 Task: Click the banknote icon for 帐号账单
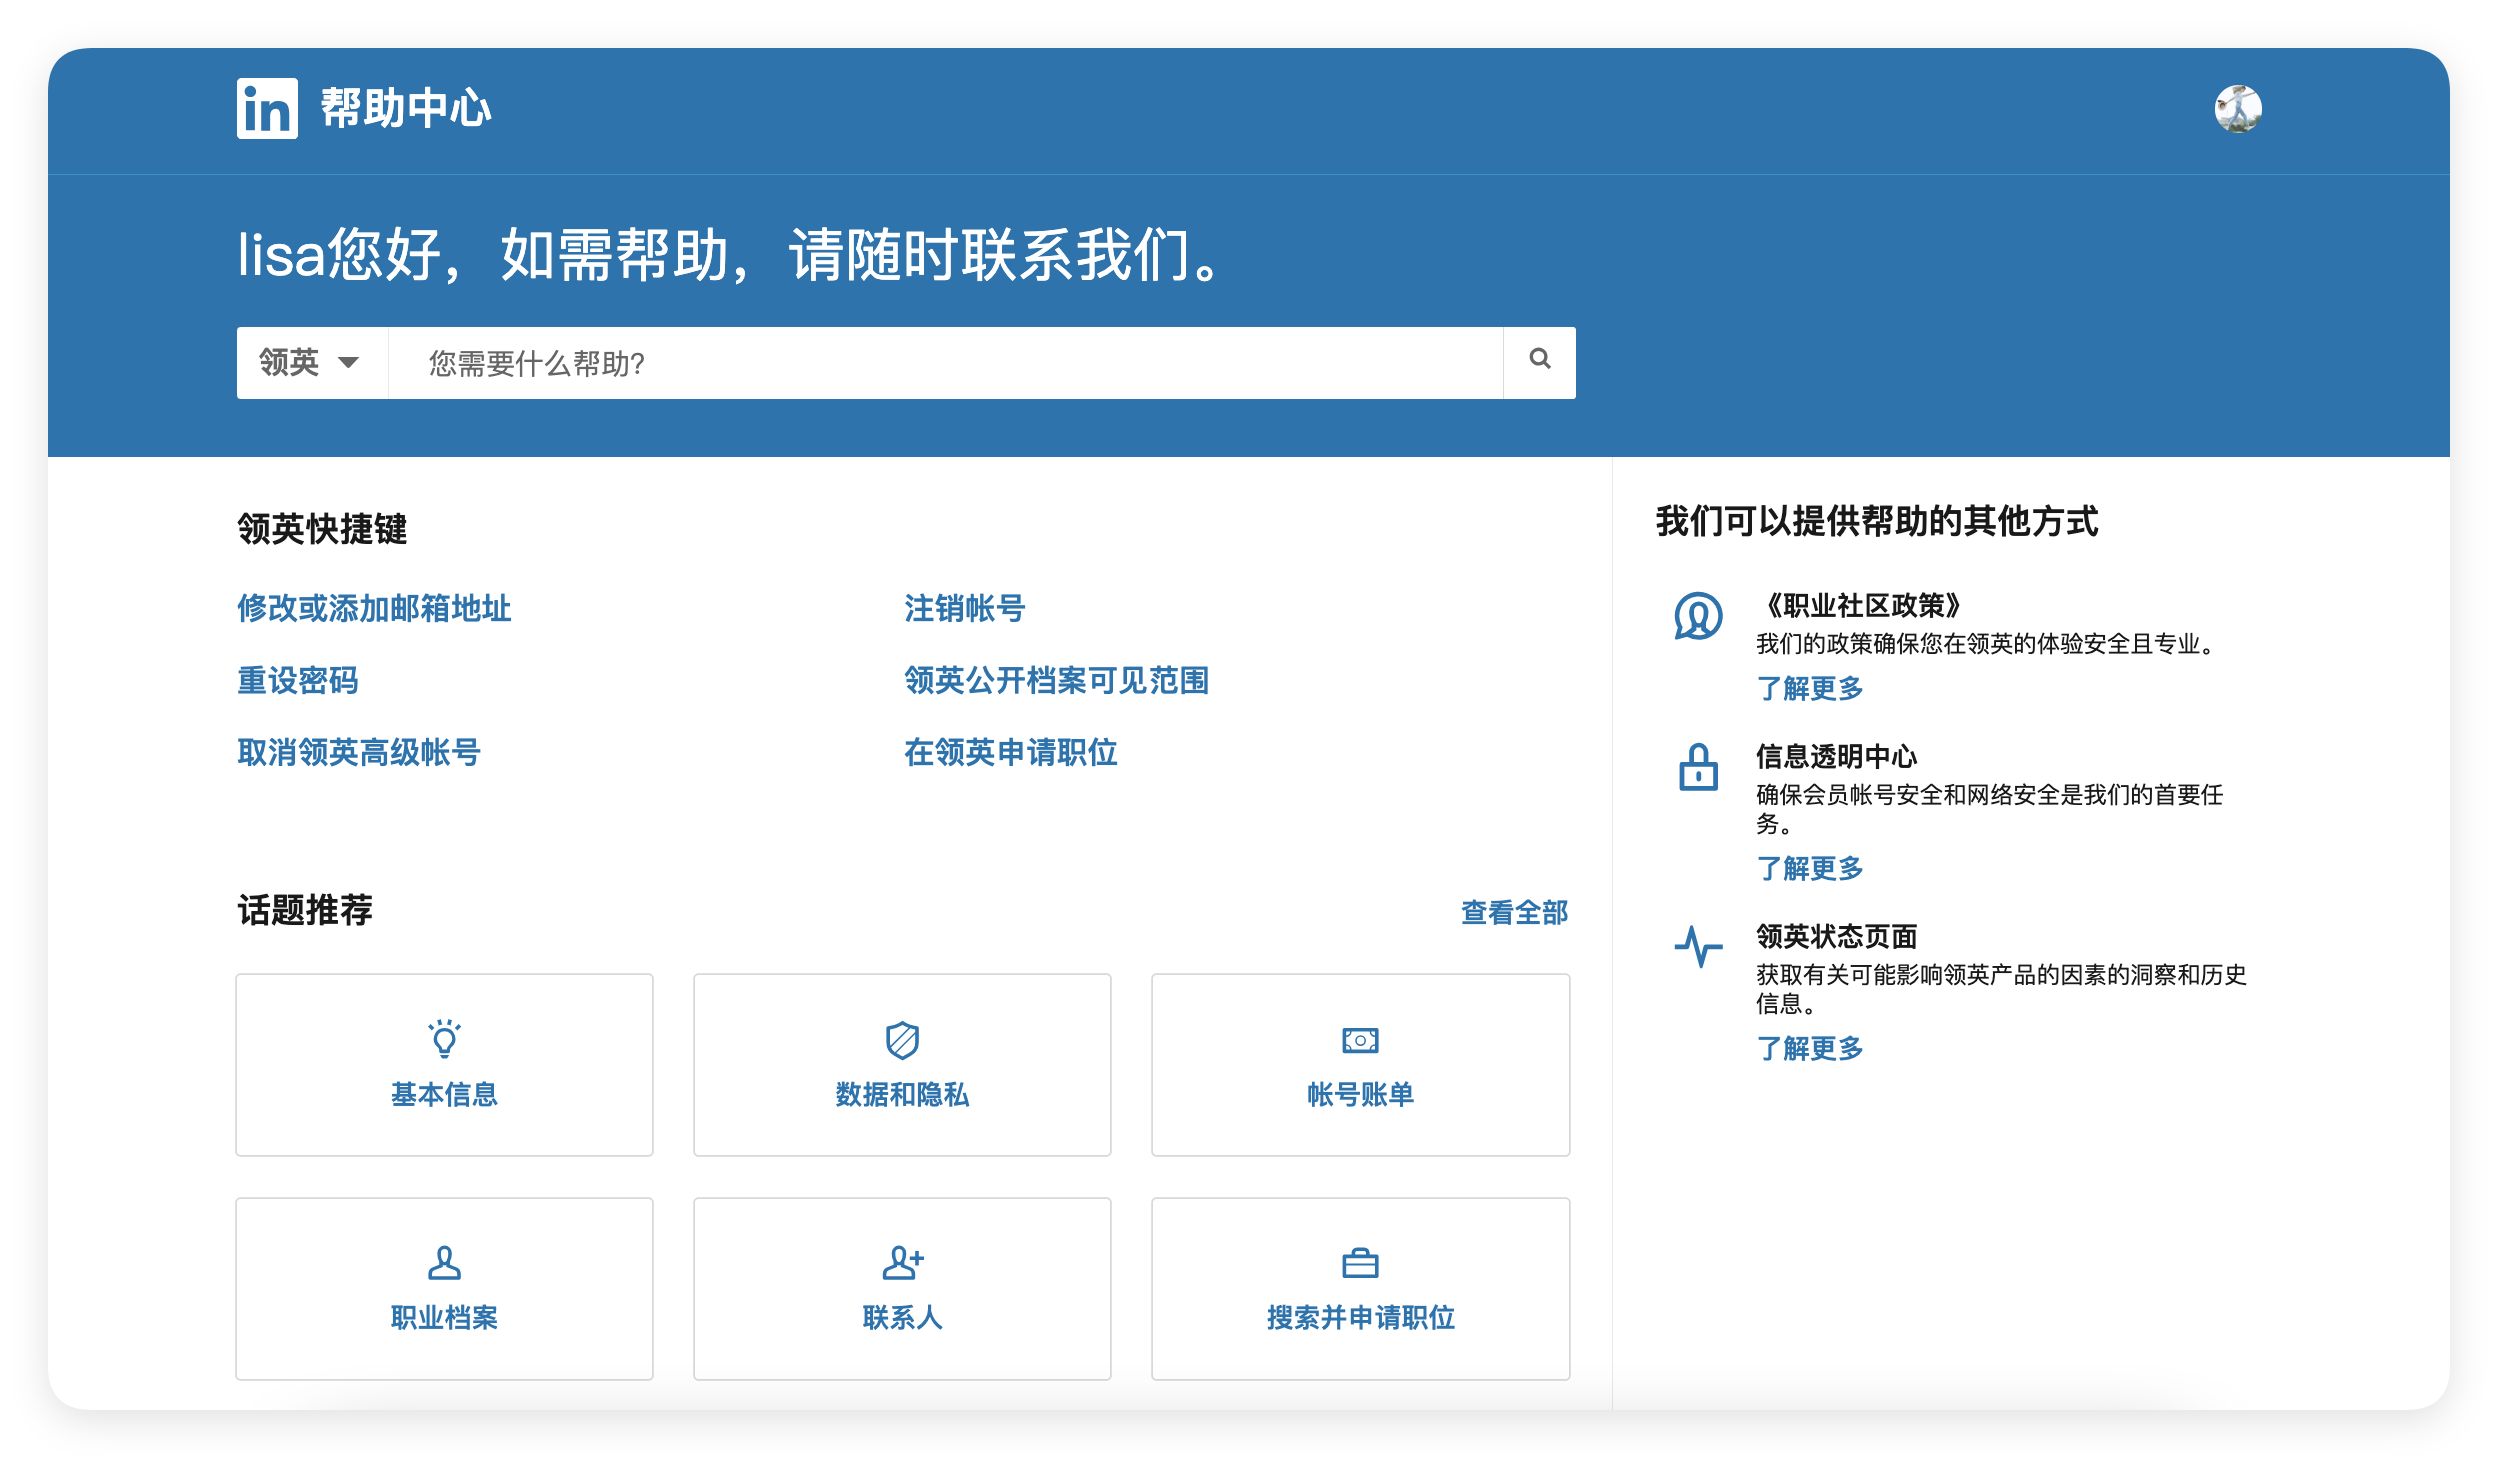click(x=1360, y=1041)
